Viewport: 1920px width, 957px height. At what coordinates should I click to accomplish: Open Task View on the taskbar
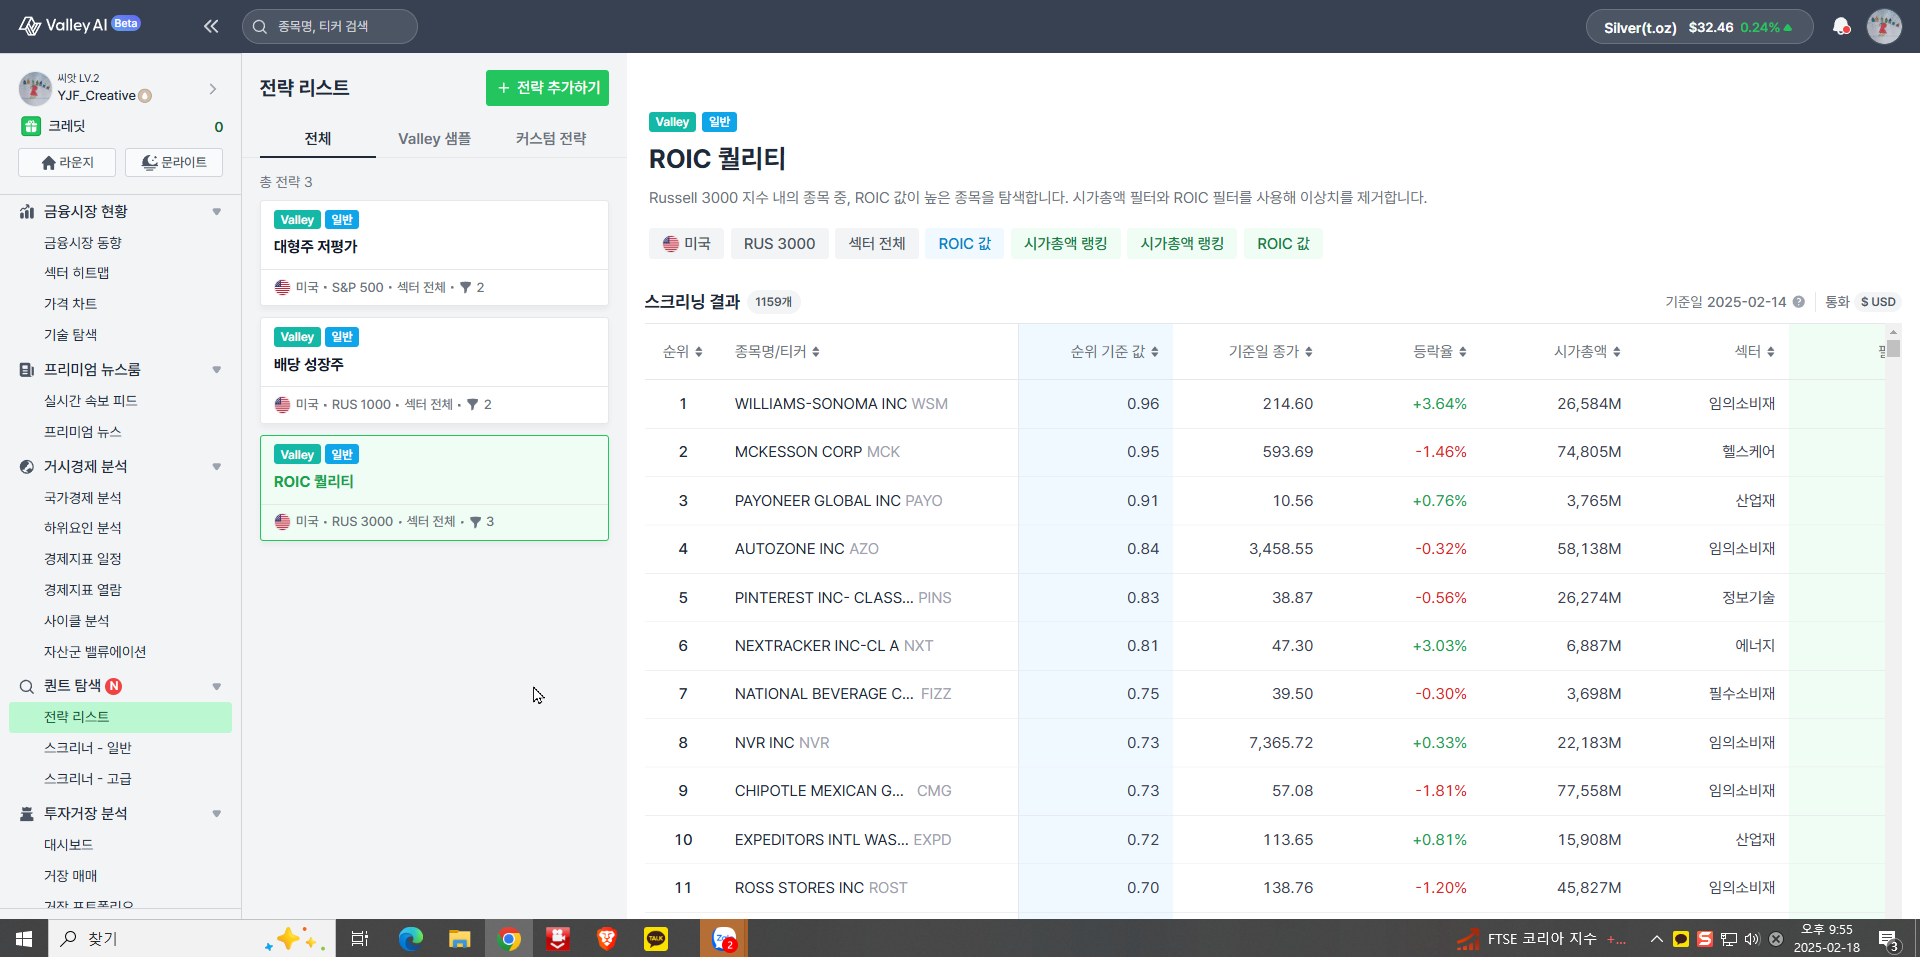pos(360,939)
